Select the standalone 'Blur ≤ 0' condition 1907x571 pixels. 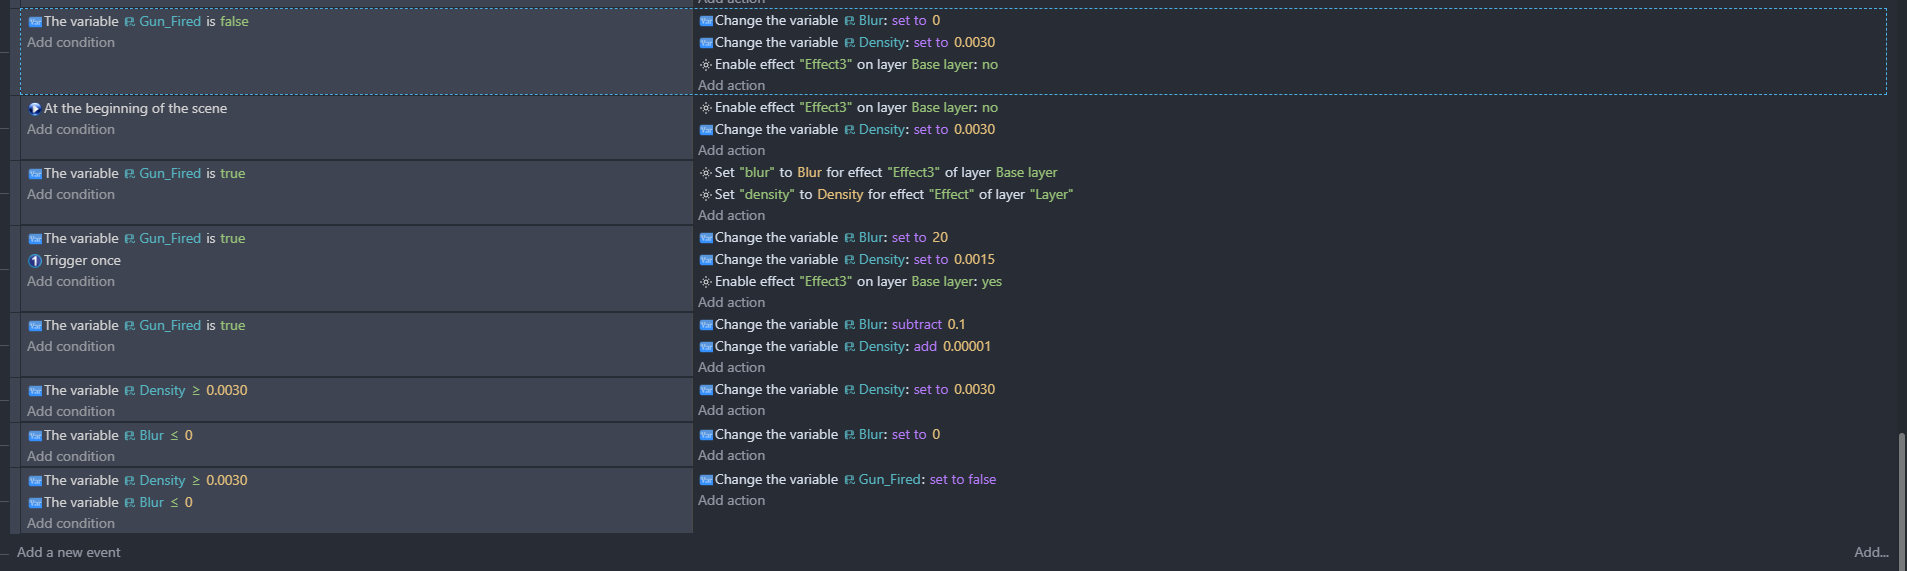coord(110,436)
